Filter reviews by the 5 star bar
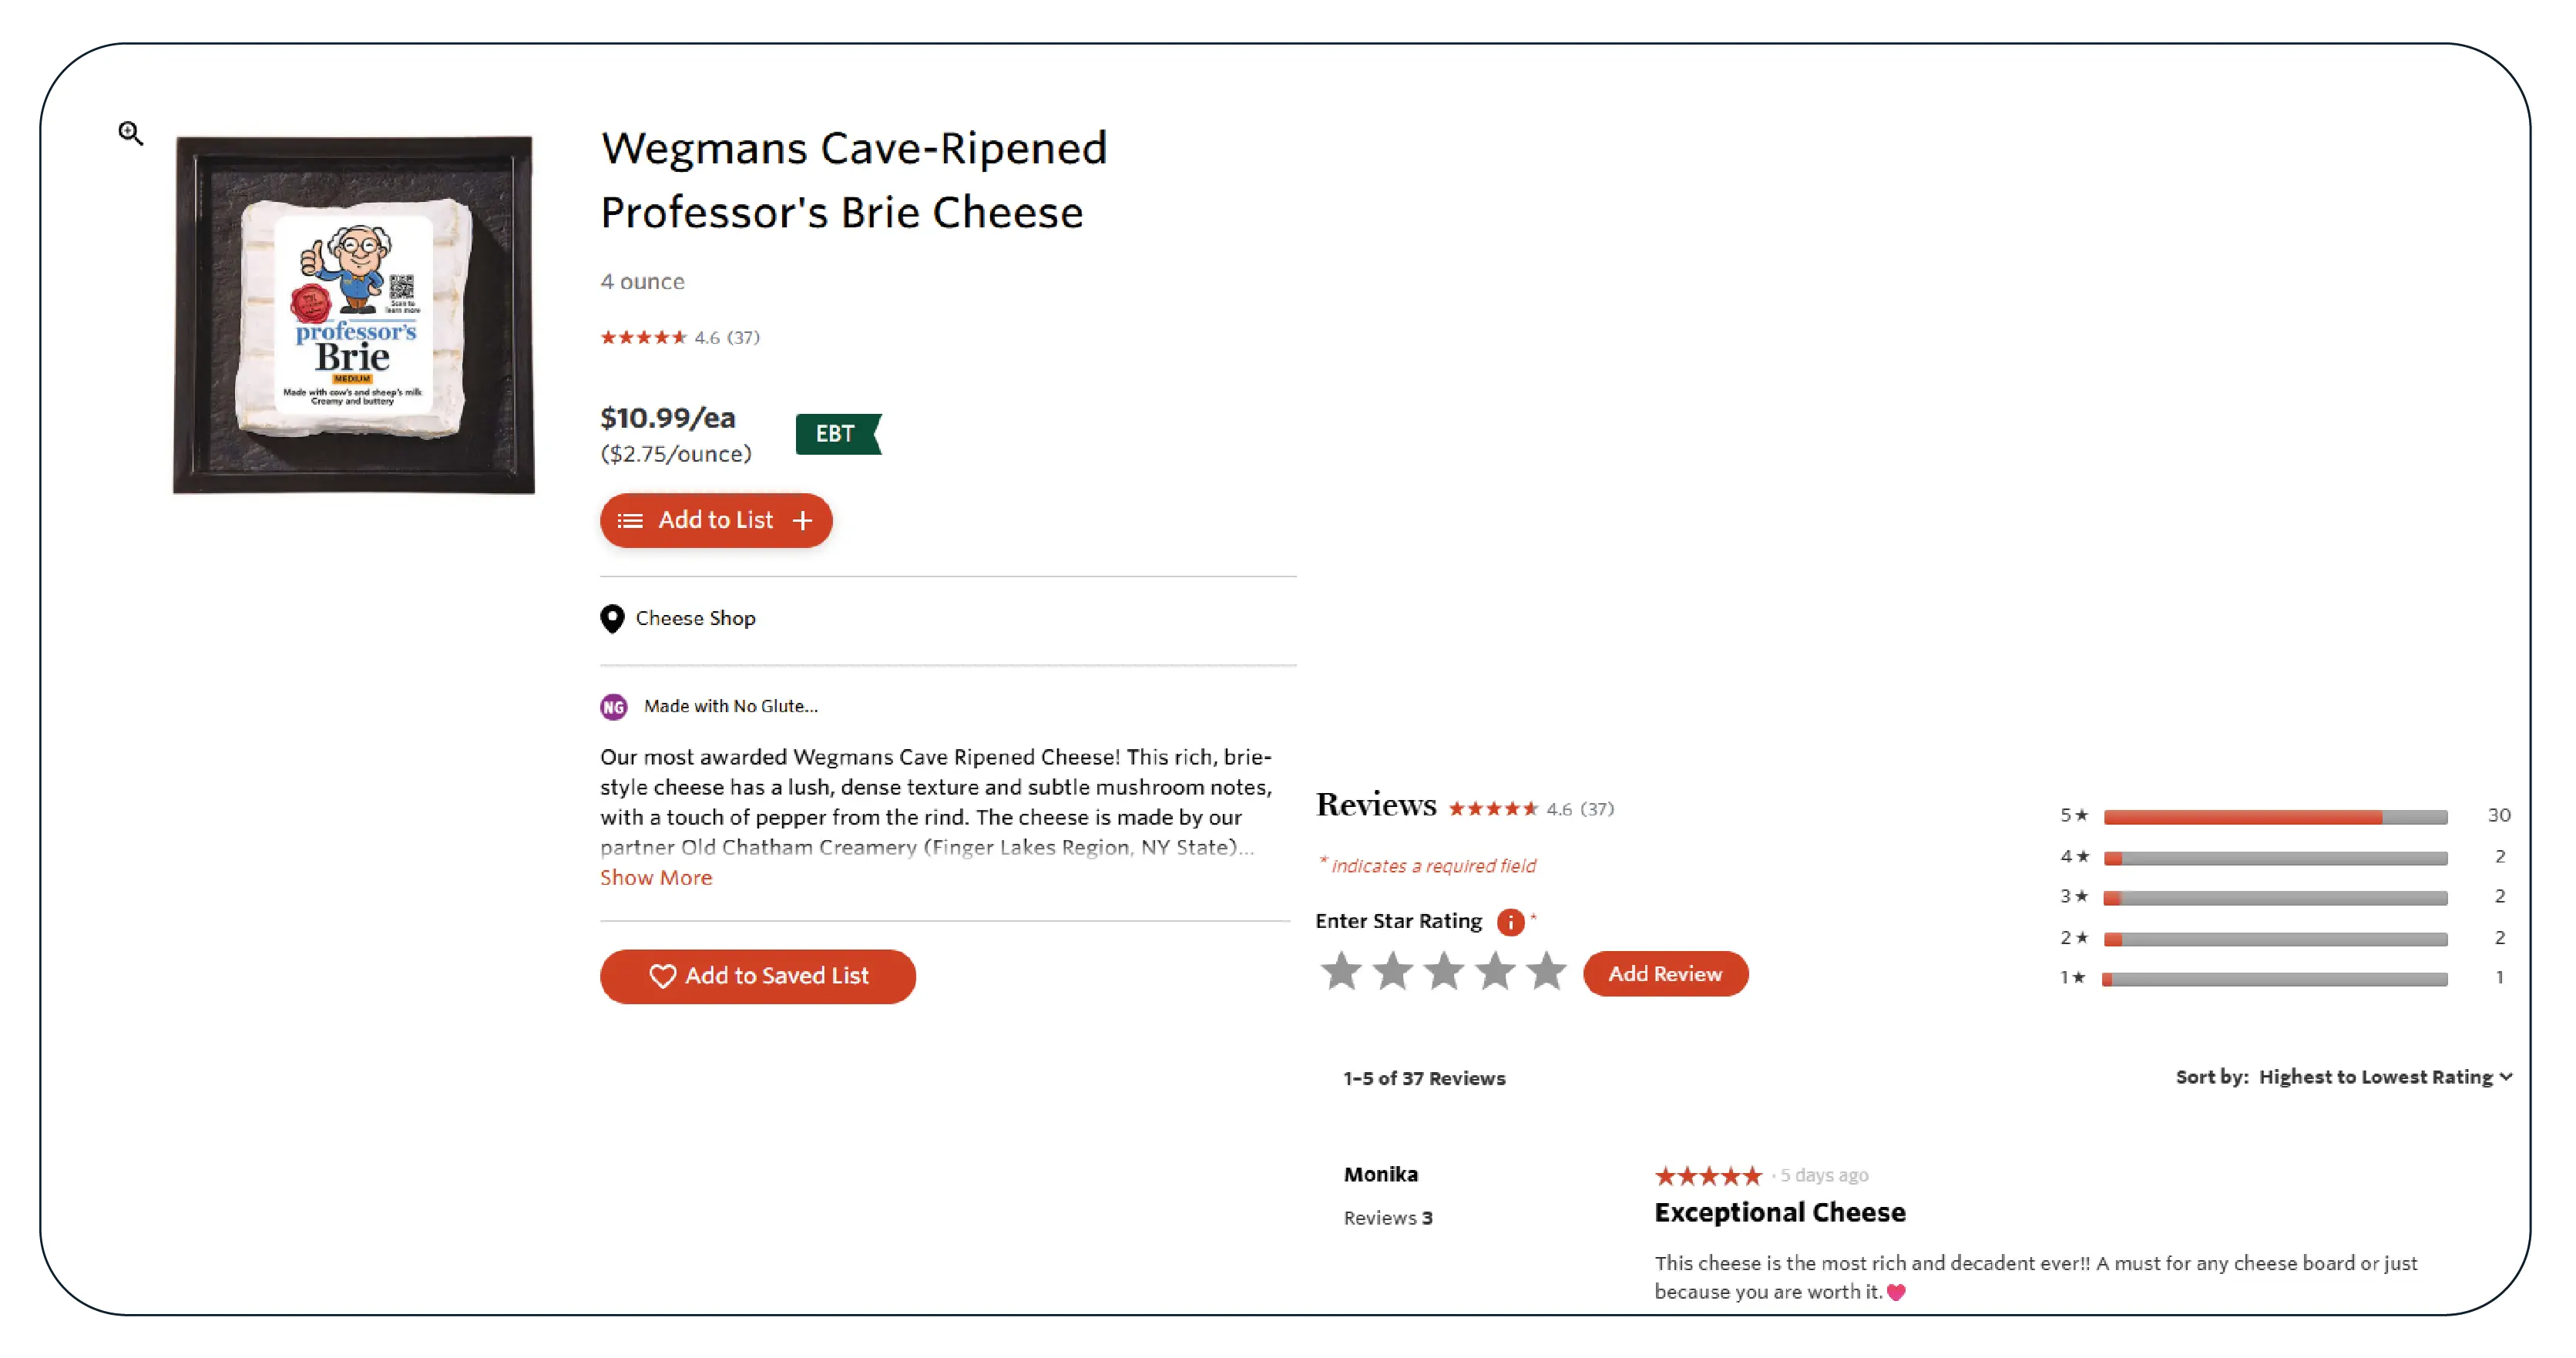Viewport: 2576px width, 1358px height. 2275,817
